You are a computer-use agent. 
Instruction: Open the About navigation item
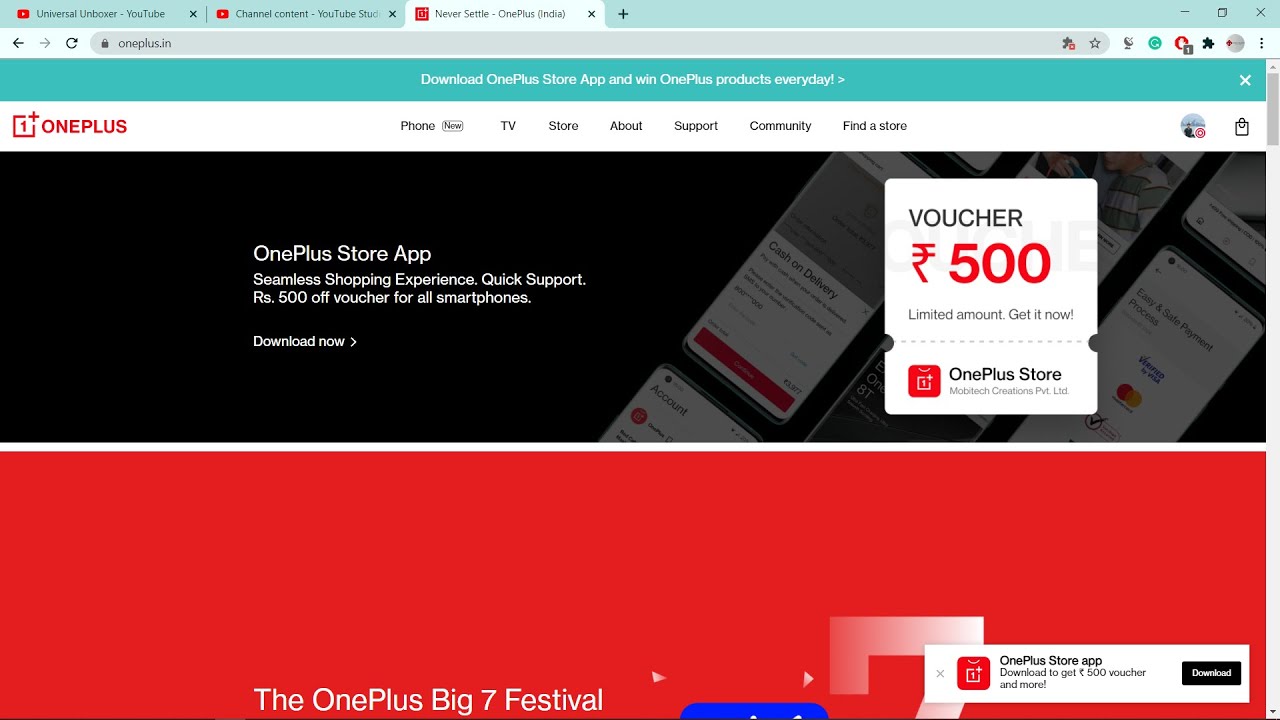(626, 126)
